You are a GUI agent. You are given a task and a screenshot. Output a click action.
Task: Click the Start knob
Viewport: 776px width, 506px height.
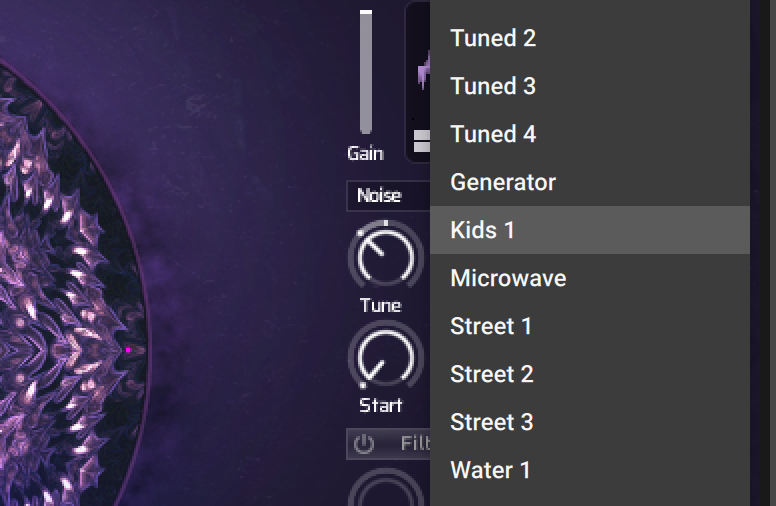pyautogui.click(x=386, y=355)
